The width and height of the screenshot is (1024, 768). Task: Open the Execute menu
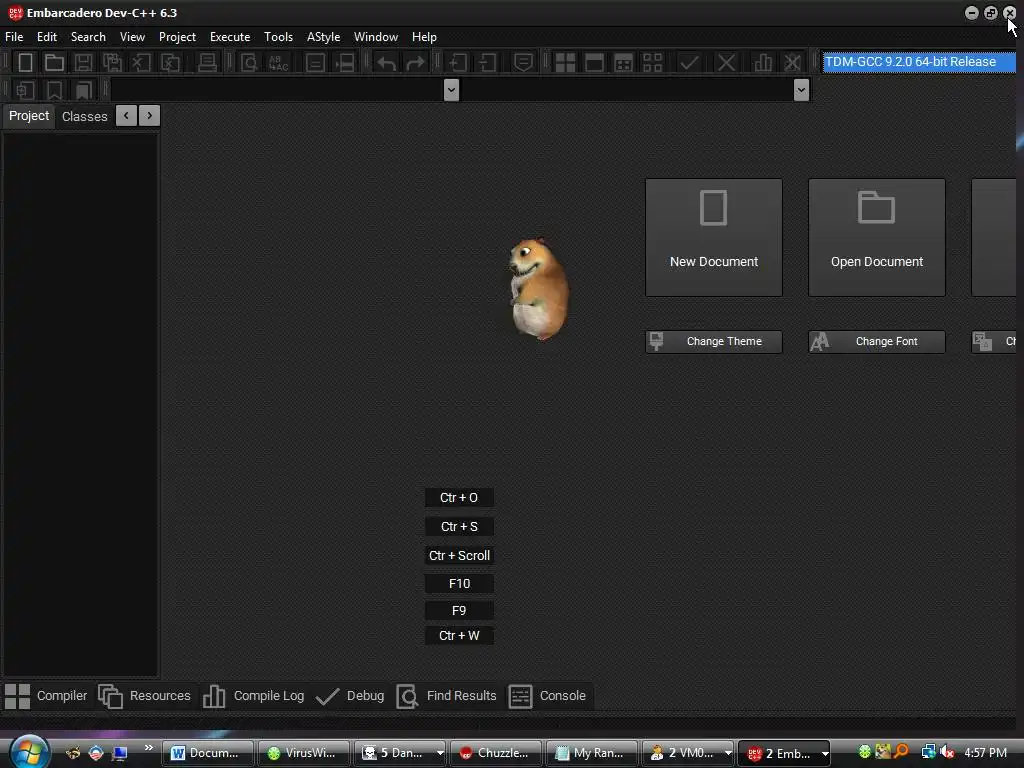point(230,37)
